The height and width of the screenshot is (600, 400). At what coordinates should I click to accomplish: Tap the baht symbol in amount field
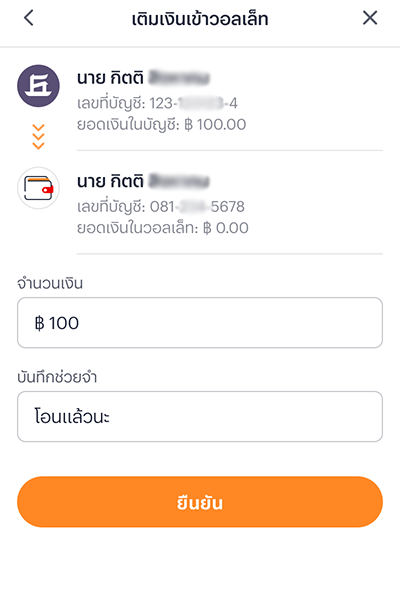point(39,323)
